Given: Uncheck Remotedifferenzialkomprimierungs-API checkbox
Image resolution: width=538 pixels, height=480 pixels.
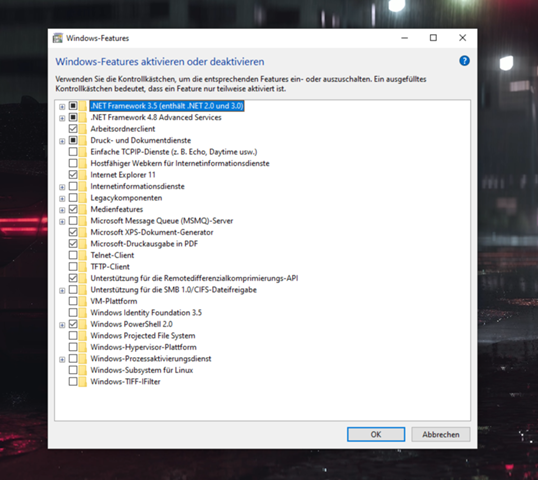Looking at the screenshot, I should [73, 278].
